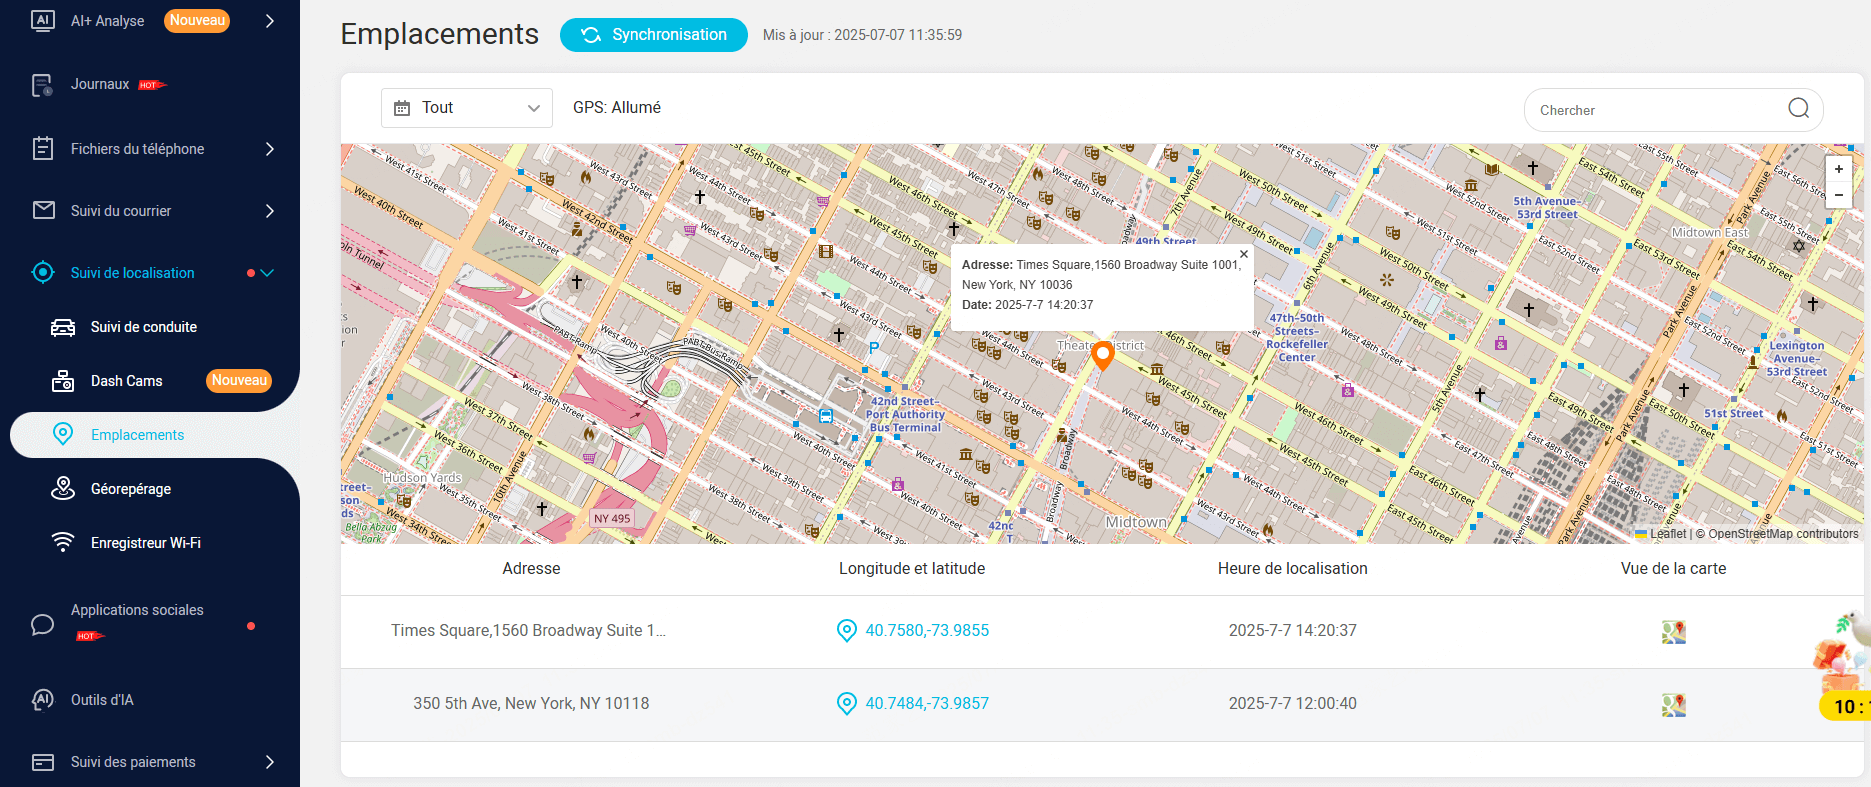
Task: Click the Dash Cams camera icon
Action: point(63,381)
